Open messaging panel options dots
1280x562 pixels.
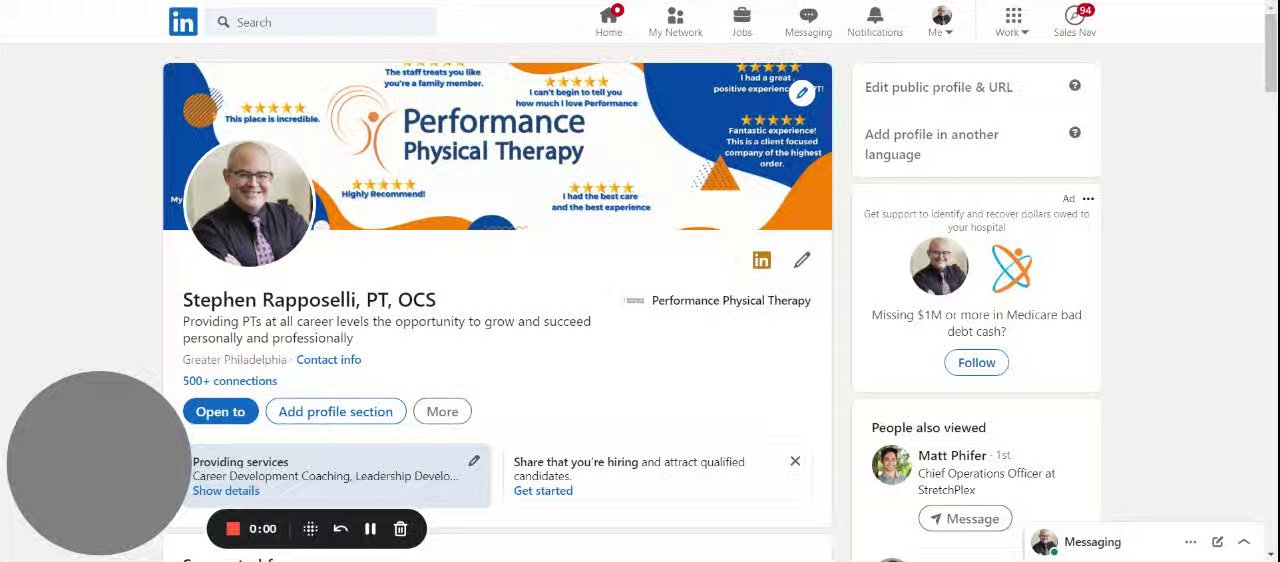1190,542
